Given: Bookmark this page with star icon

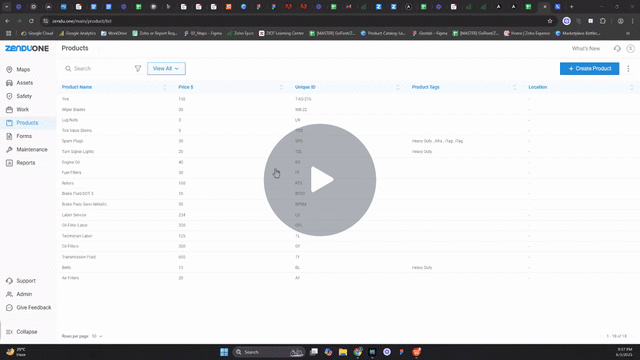Looking at the screenshot, I should point(550,21).
